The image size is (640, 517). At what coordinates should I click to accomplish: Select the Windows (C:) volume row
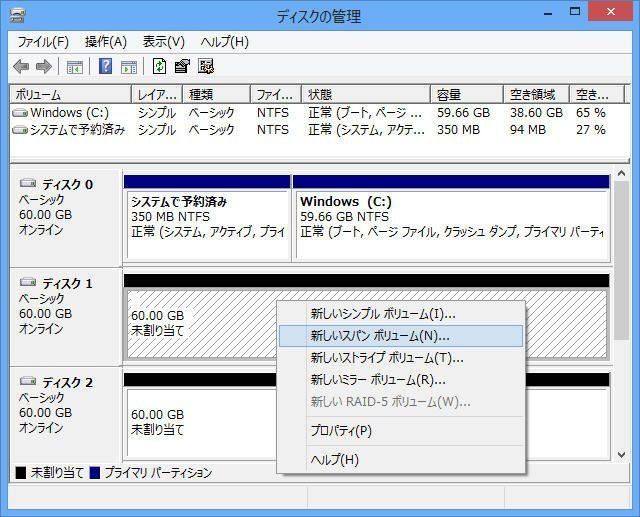pyautogui.click(x=68, y=113)
